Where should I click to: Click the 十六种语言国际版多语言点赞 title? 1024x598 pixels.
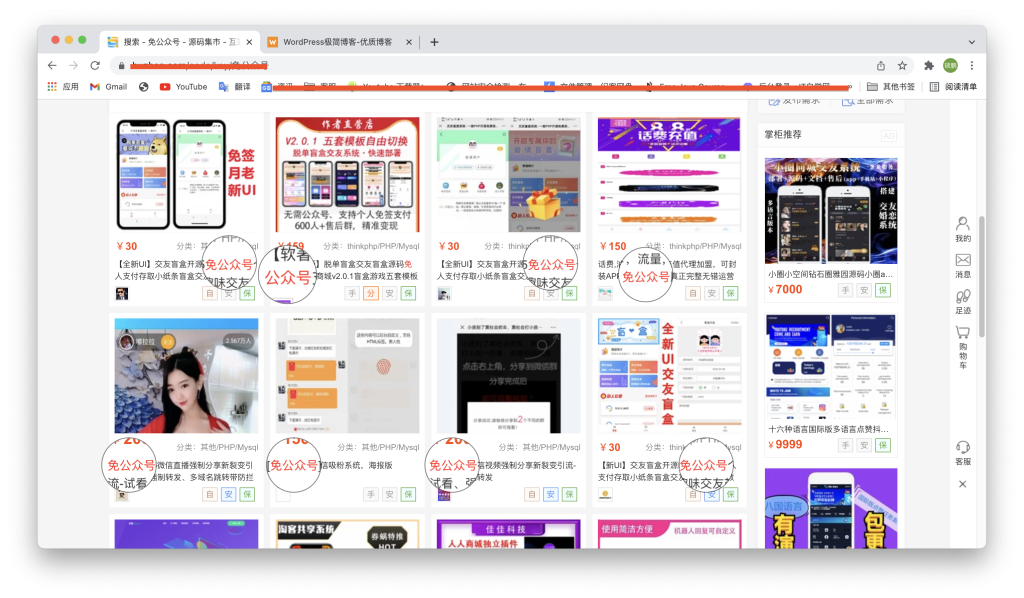coord(828,429)
